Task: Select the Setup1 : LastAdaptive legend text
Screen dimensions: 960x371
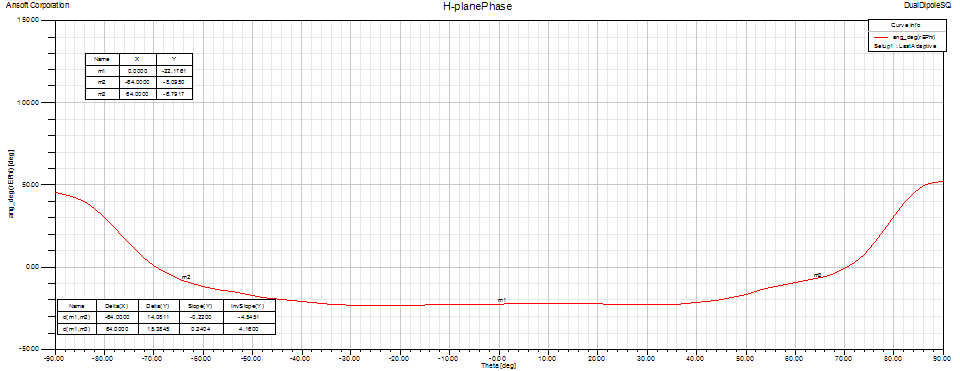Action: tap(906, 46)
